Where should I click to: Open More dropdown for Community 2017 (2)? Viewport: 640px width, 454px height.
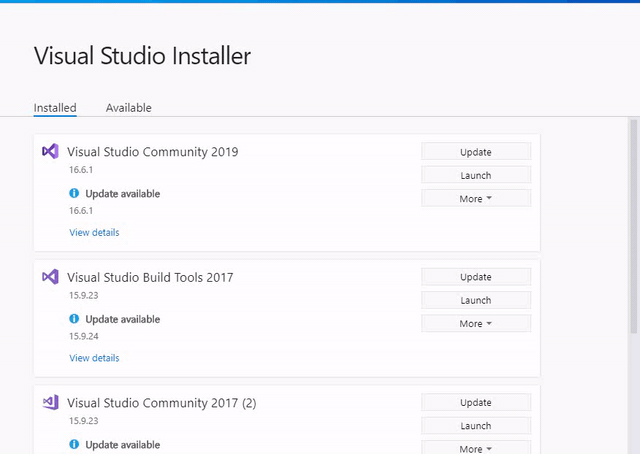tap(476, 448)
